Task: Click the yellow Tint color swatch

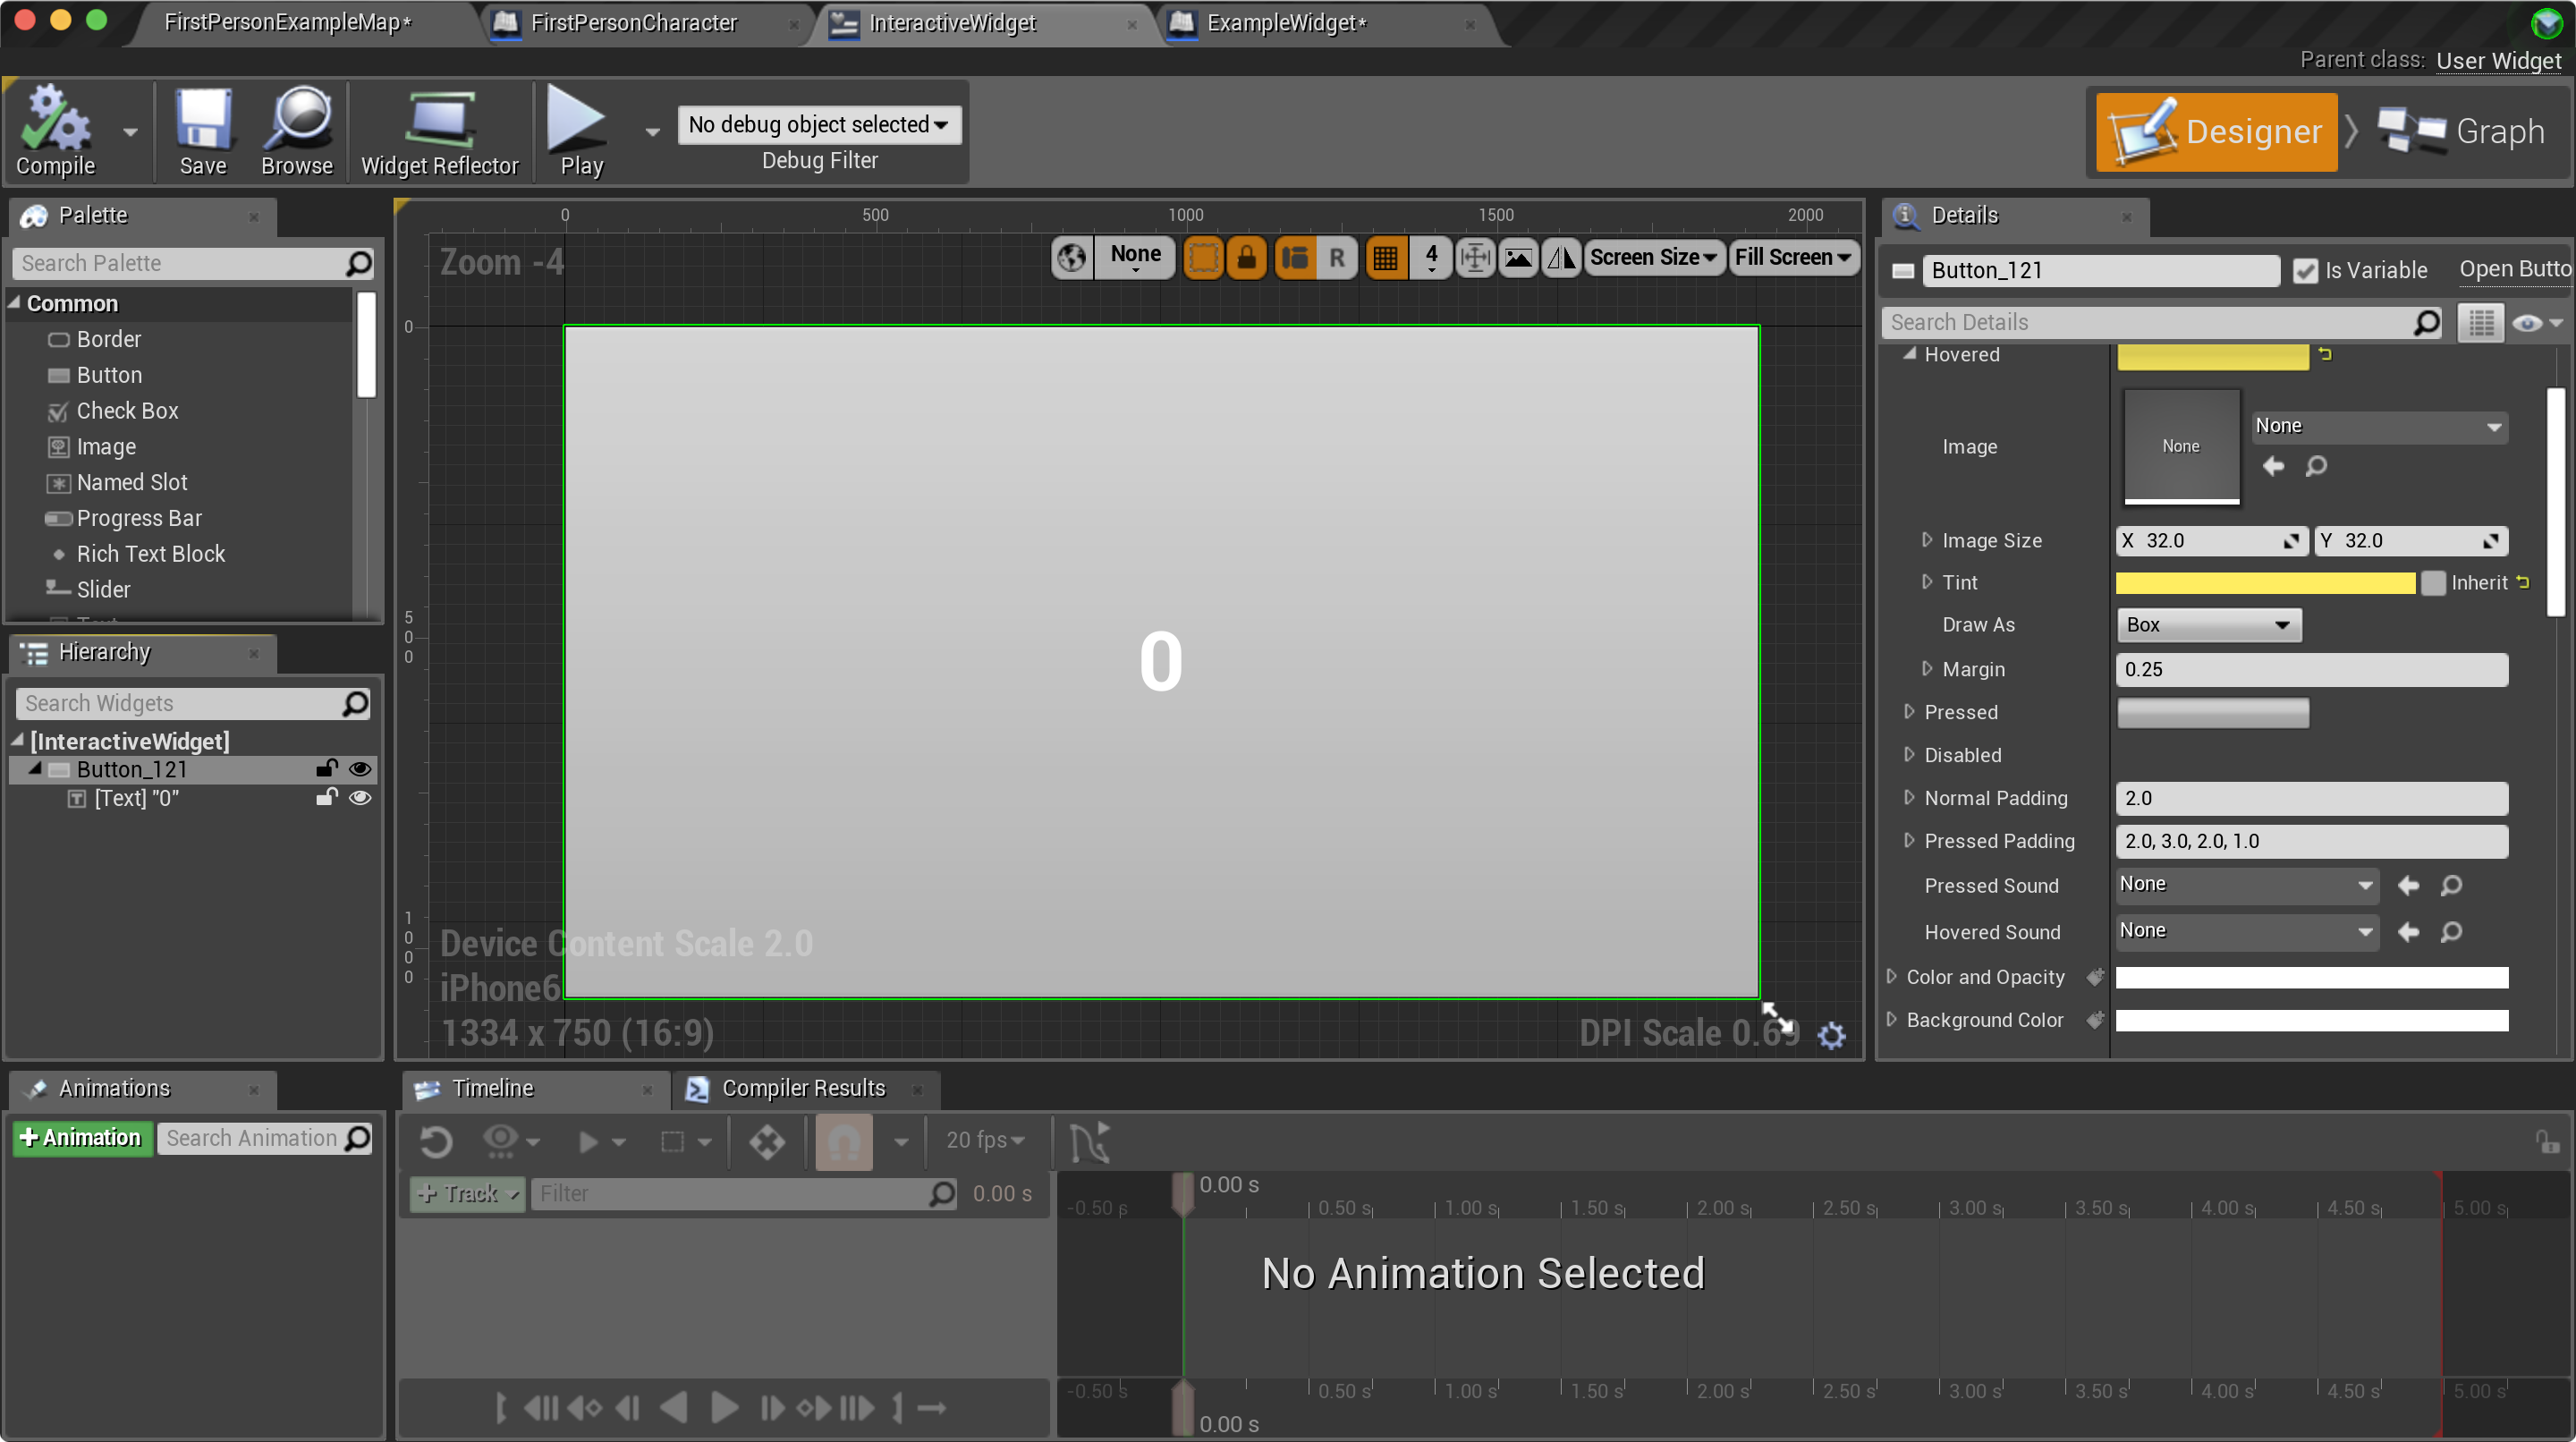Action: [x=2263, y=582]
